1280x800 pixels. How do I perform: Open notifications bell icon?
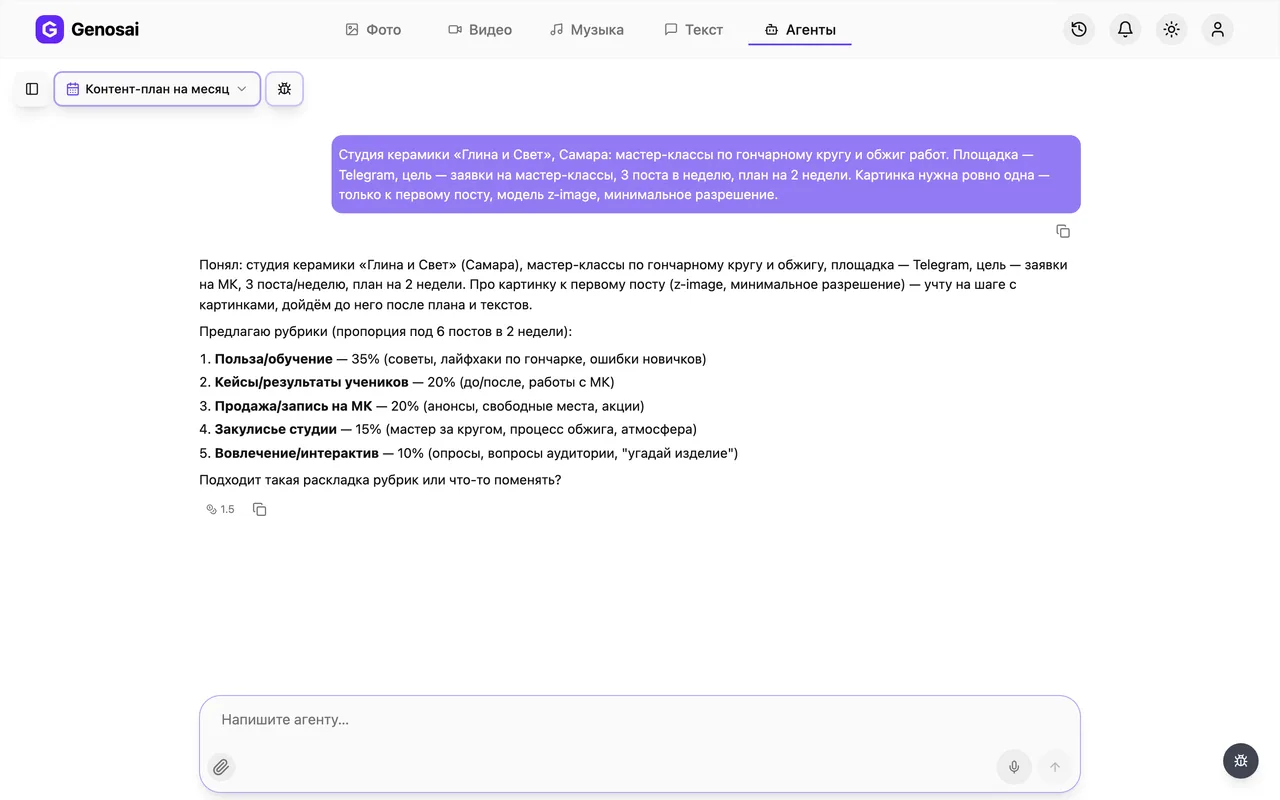tap(1125, 29)
